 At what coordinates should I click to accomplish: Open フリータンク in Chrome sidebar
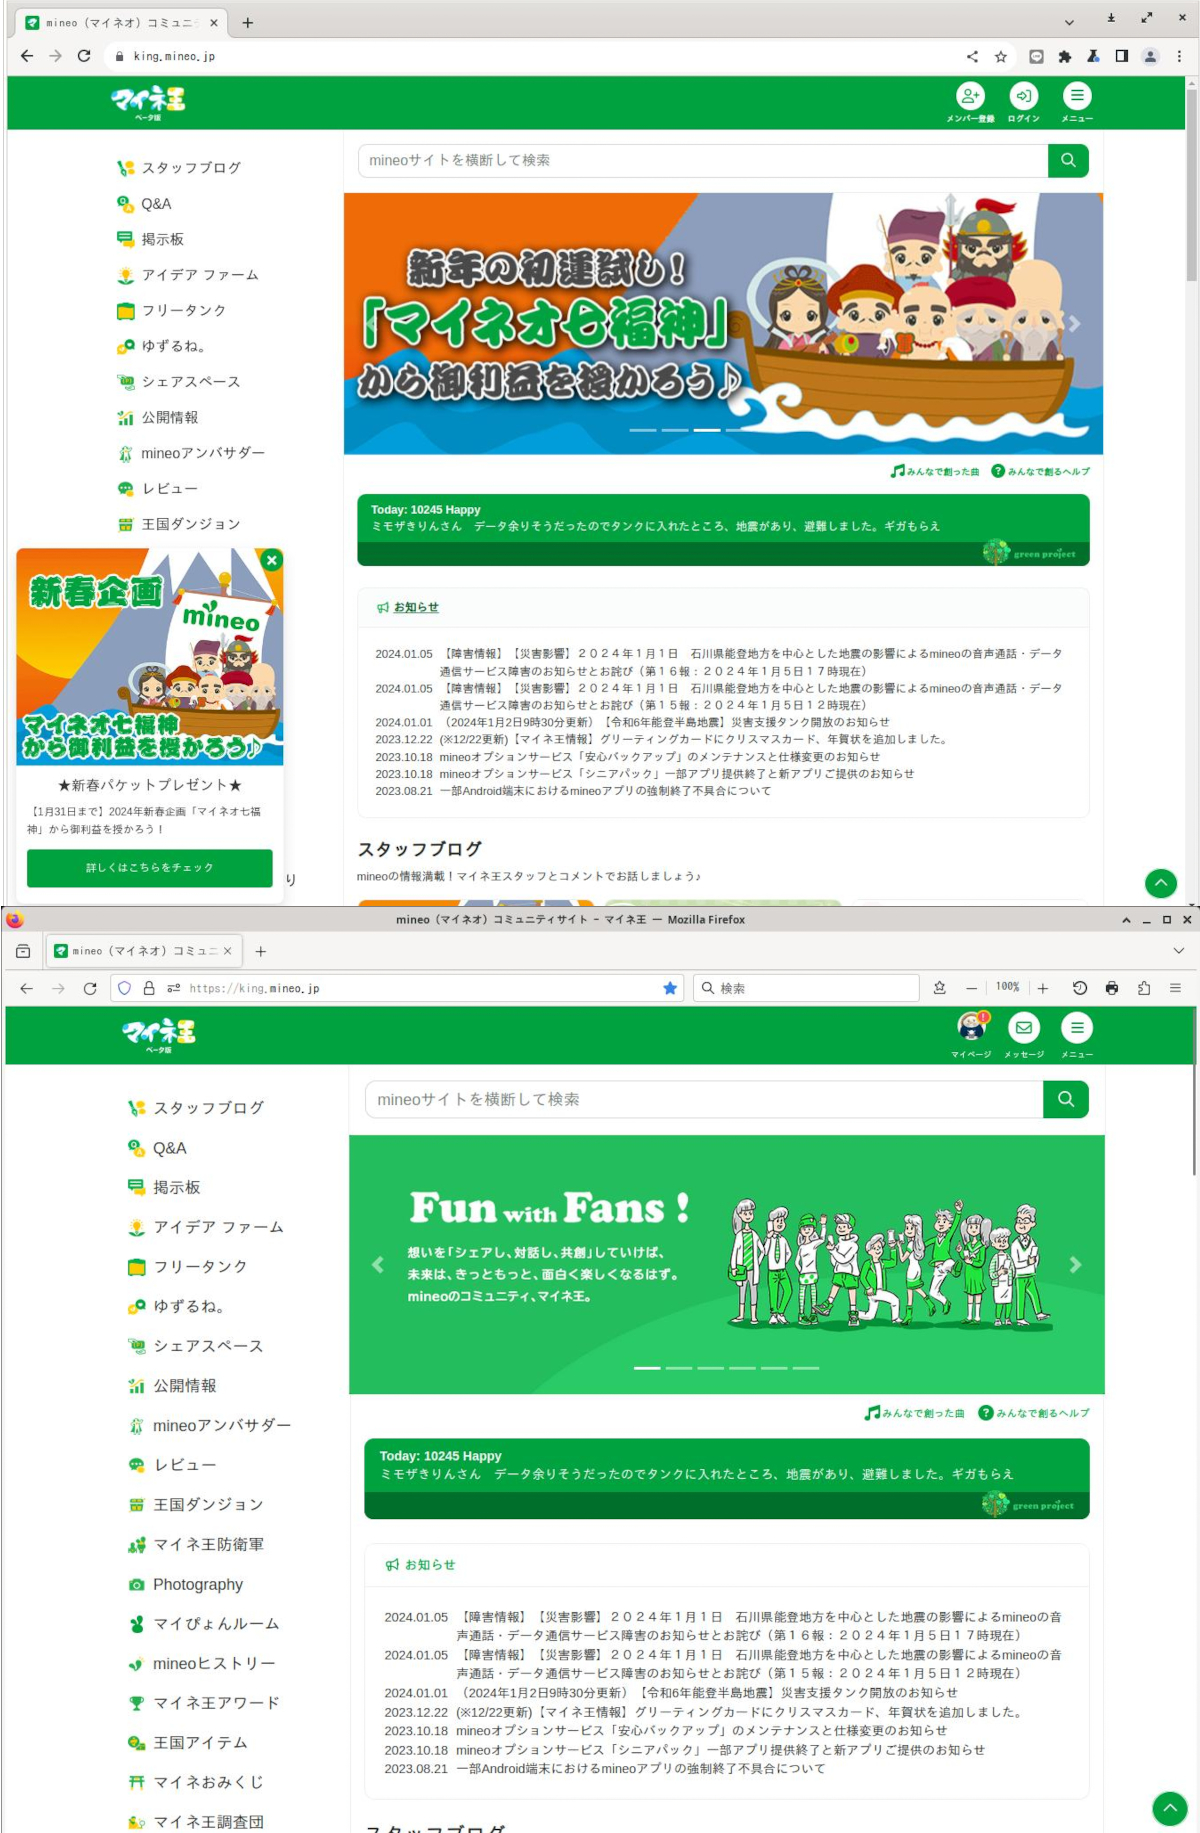tap(171, 311)
